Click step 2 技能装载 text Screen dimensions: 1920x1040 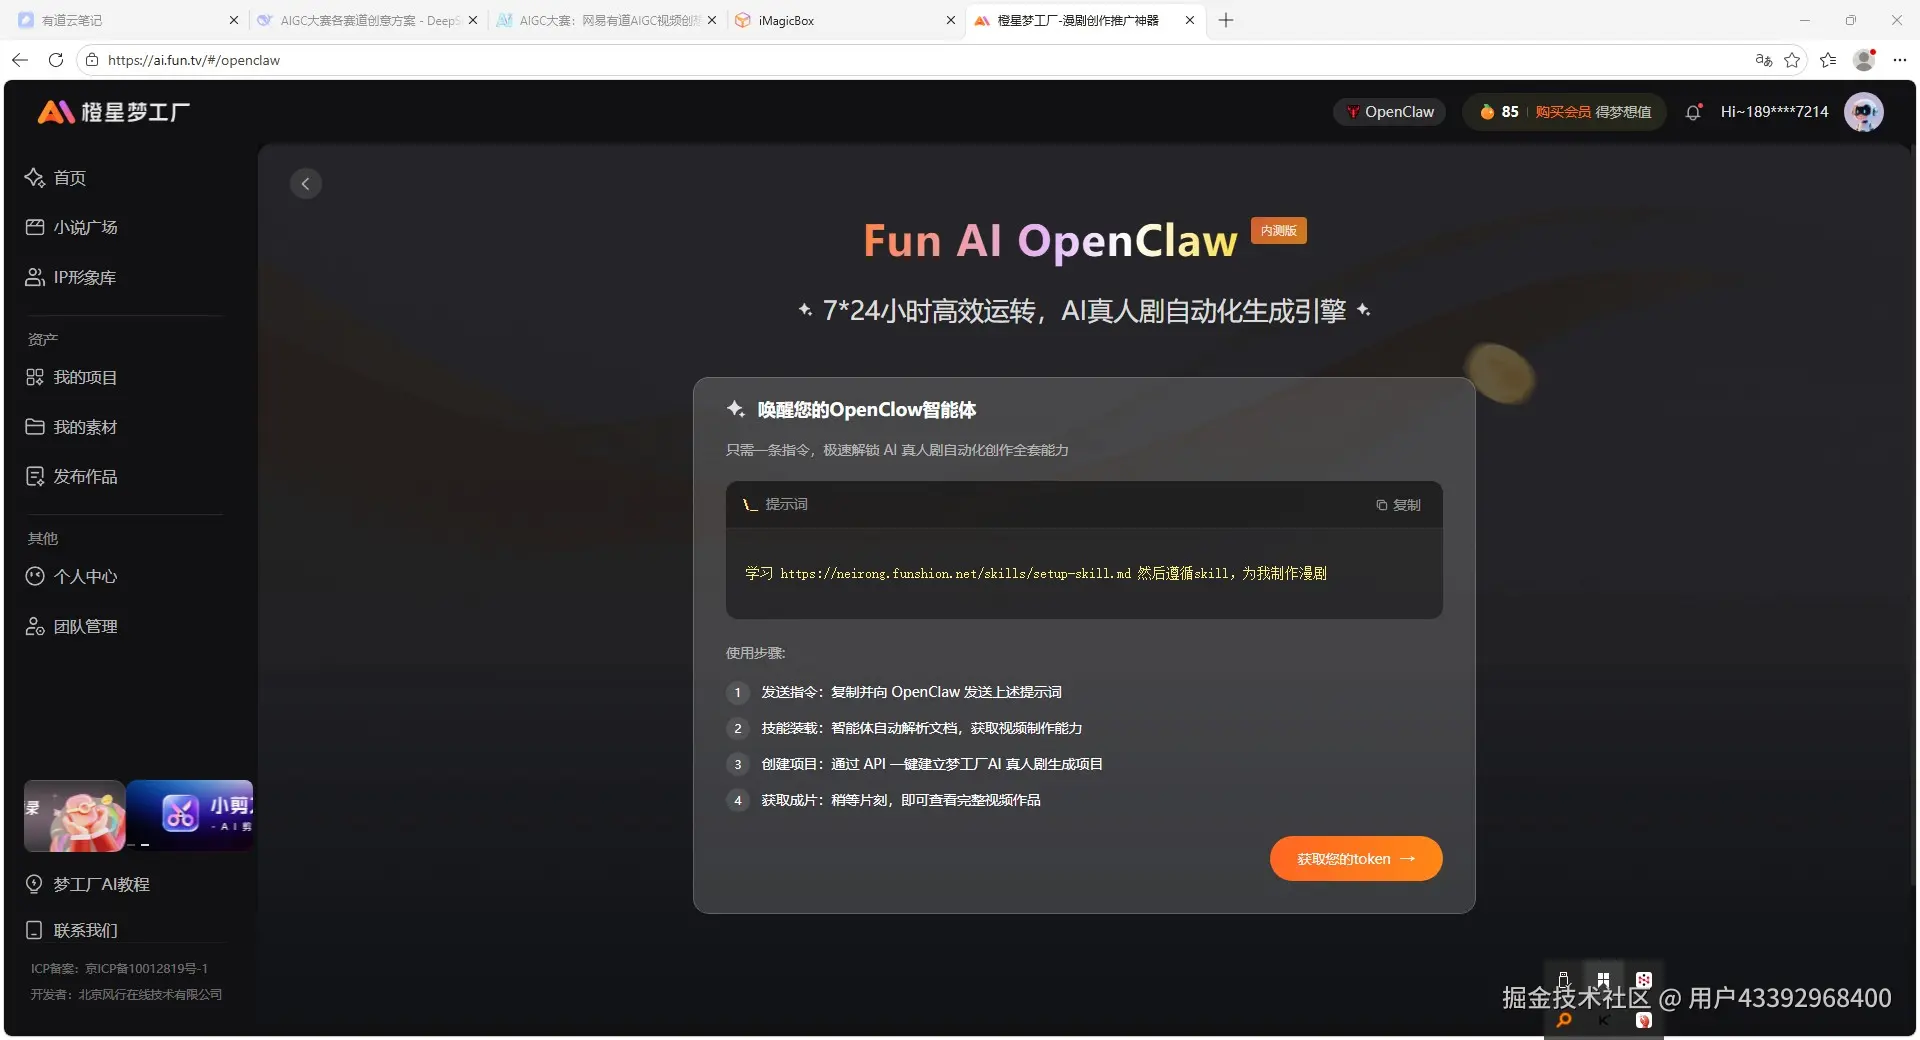[922, 728]
